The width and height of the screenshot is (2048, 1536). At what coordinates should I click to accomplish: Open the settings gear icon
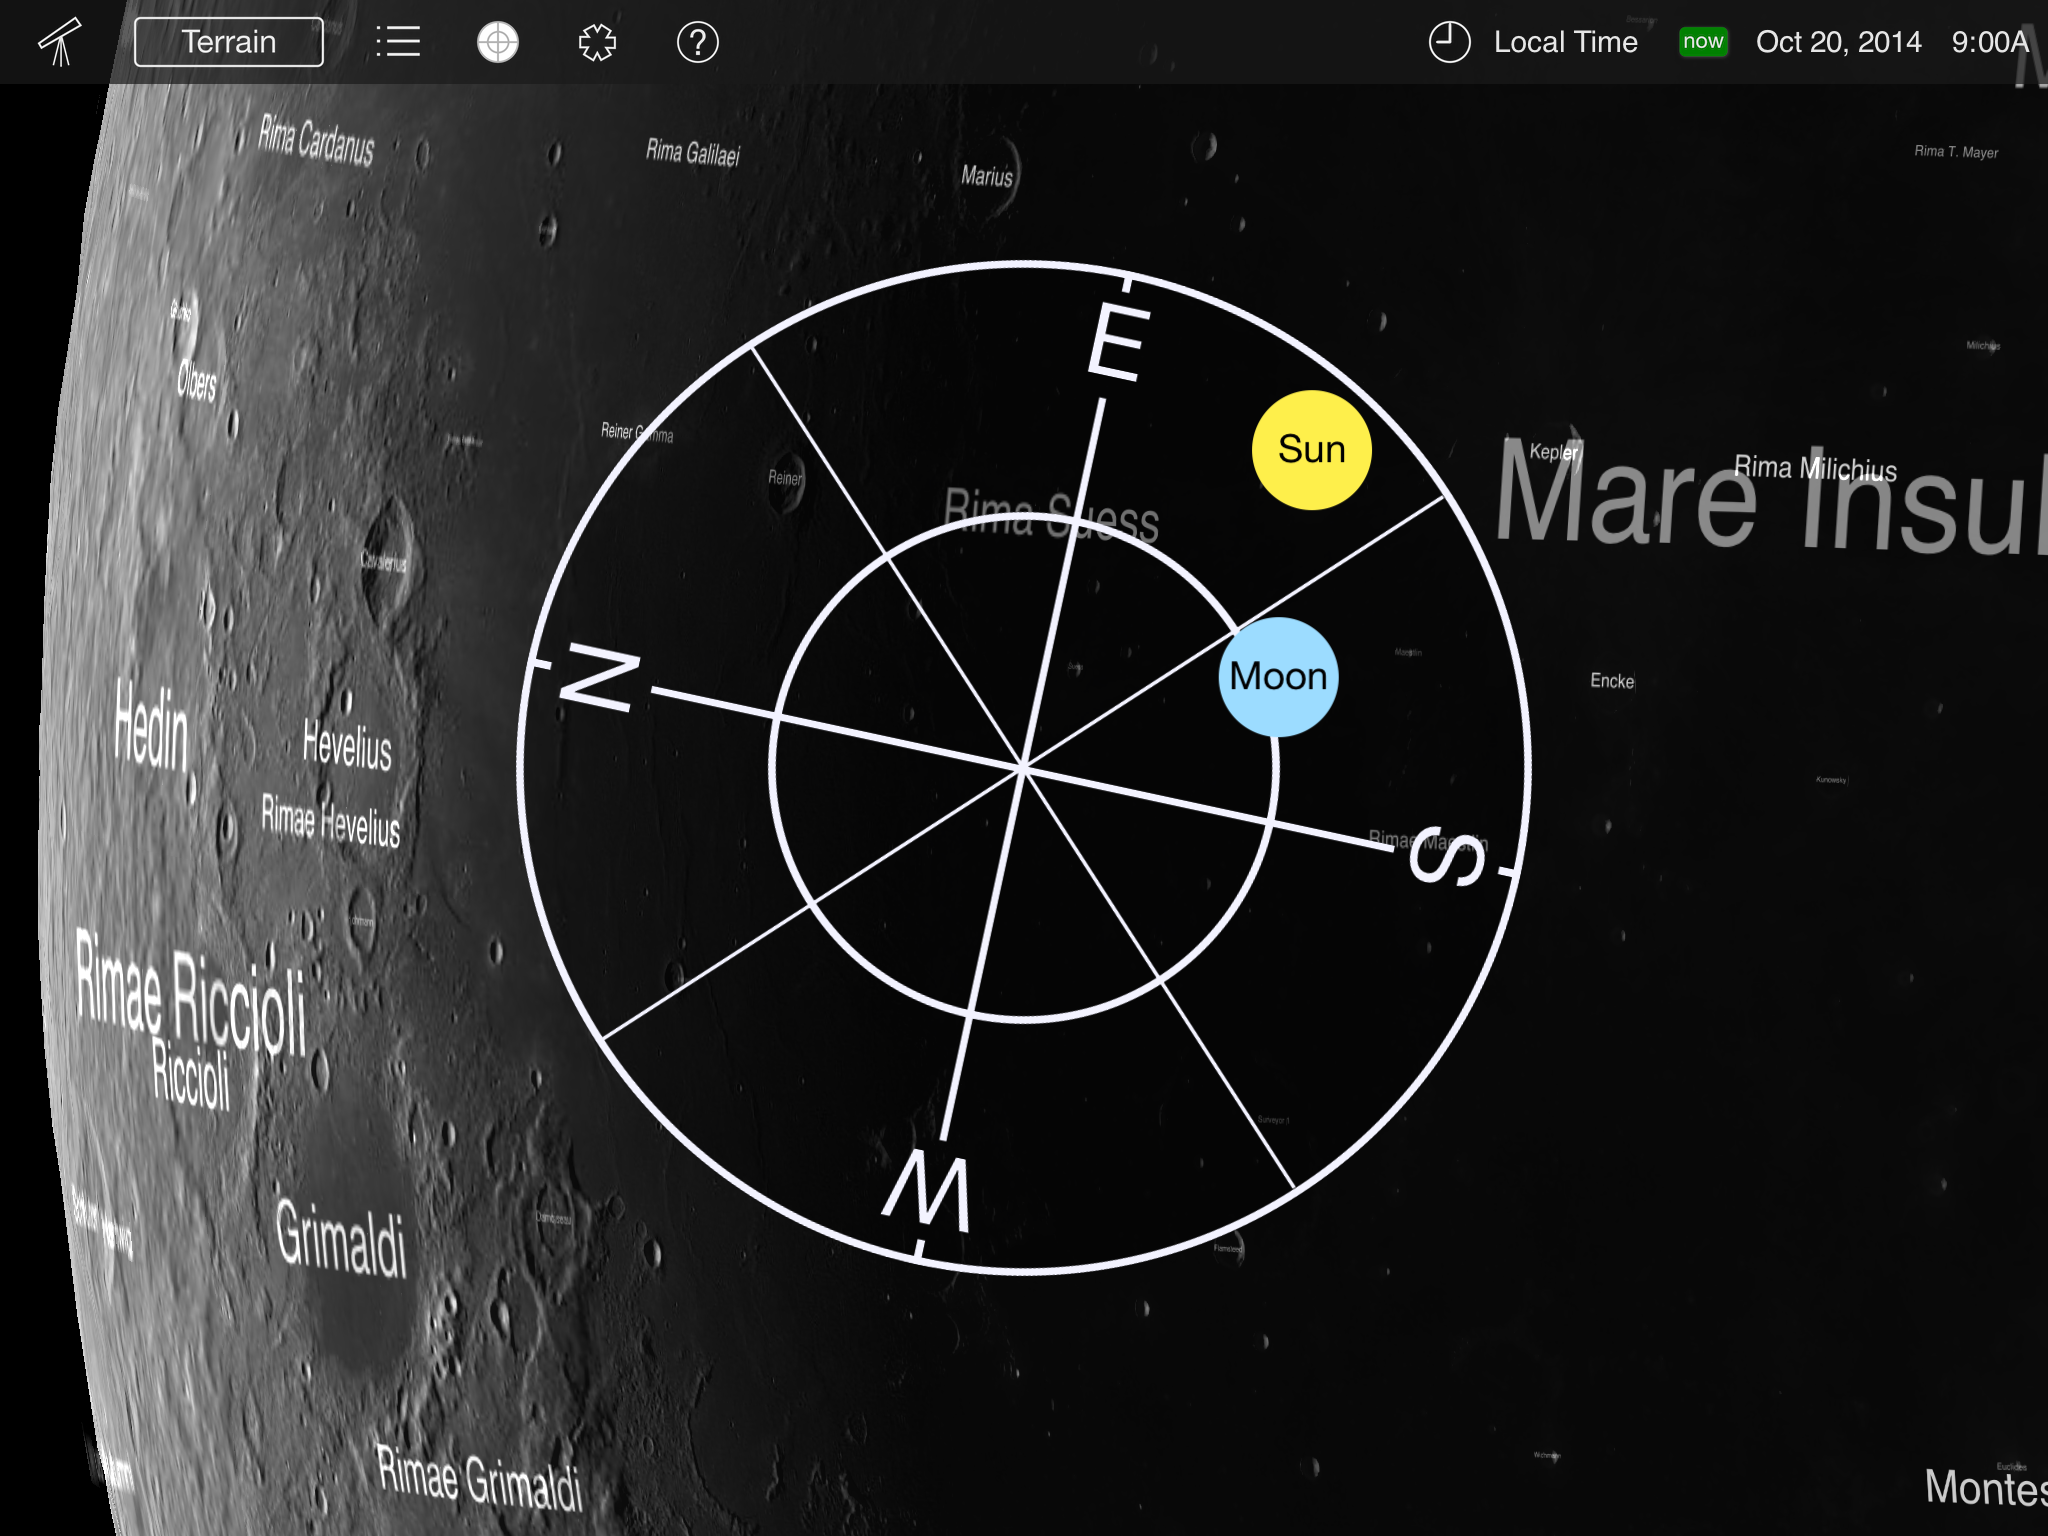tap(597, 42)
